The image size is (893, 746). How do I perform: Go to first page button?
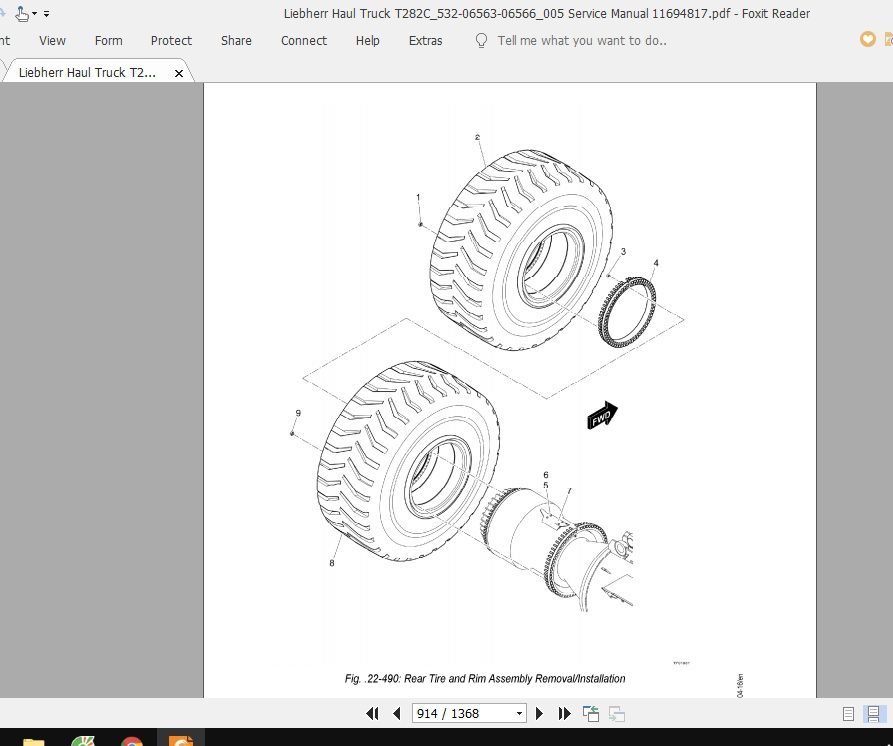click(372, 714)
